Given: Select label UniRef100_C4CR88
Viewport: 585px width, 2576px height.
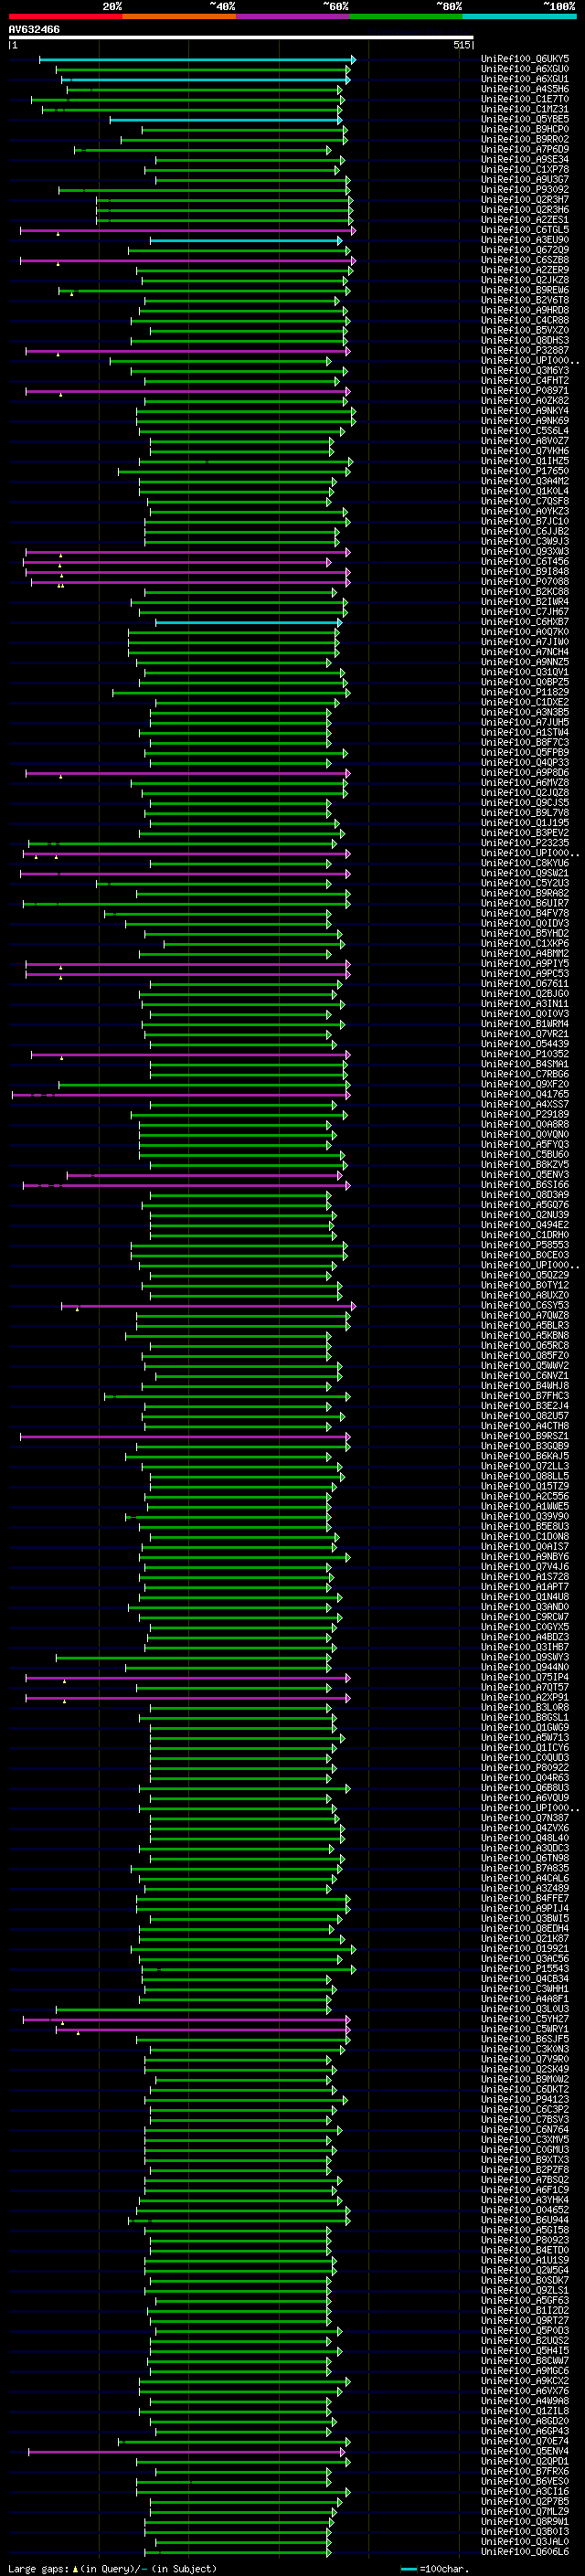Looking at the screenshot, I should 525,320.
